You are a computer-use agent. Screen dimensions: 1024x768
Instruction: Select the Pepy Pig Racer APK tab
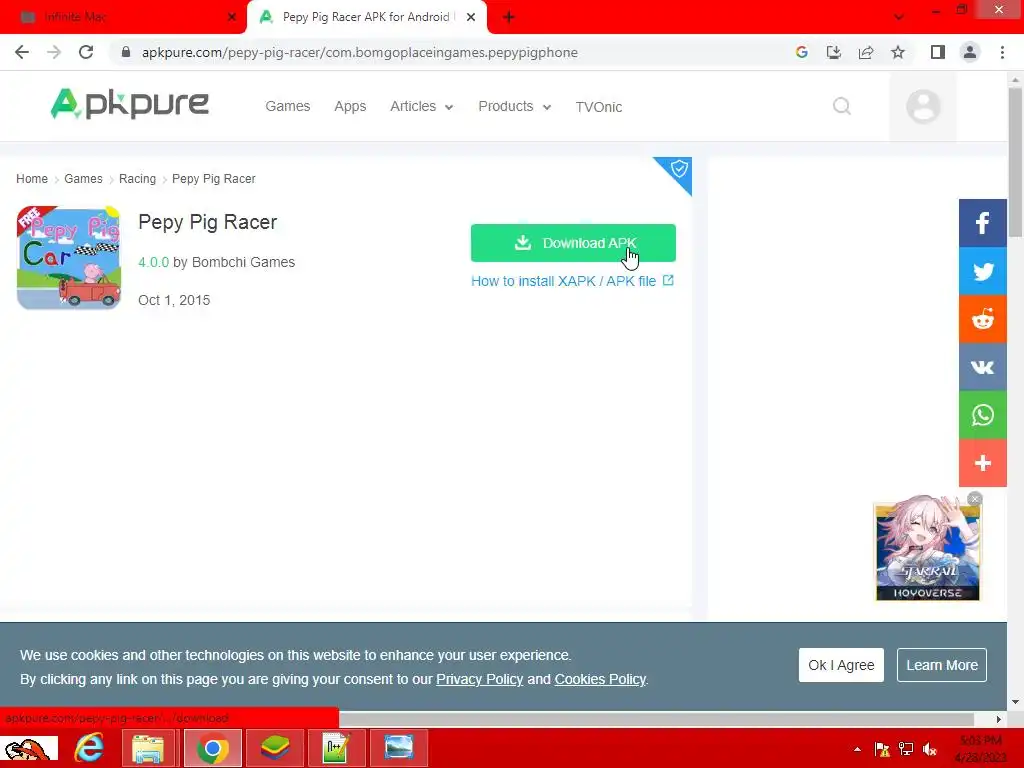[366, 17]
